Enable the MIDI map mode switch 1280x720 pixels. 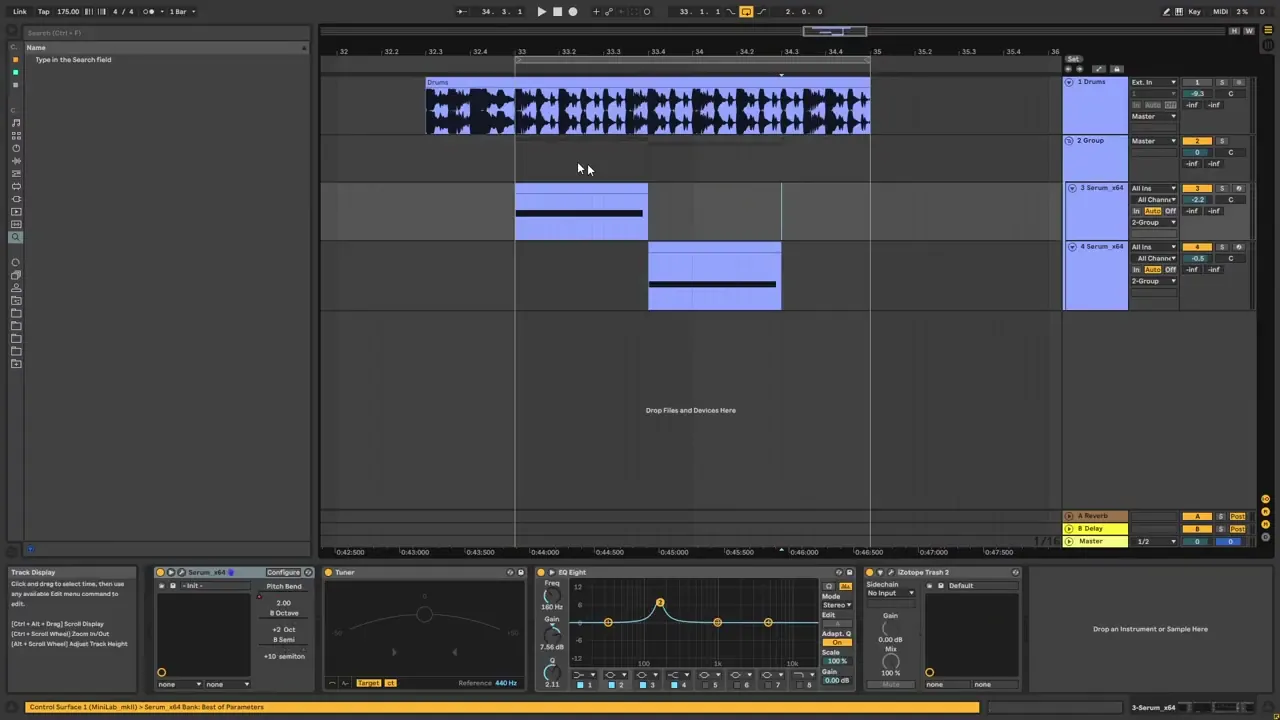tap(1220, 12)
